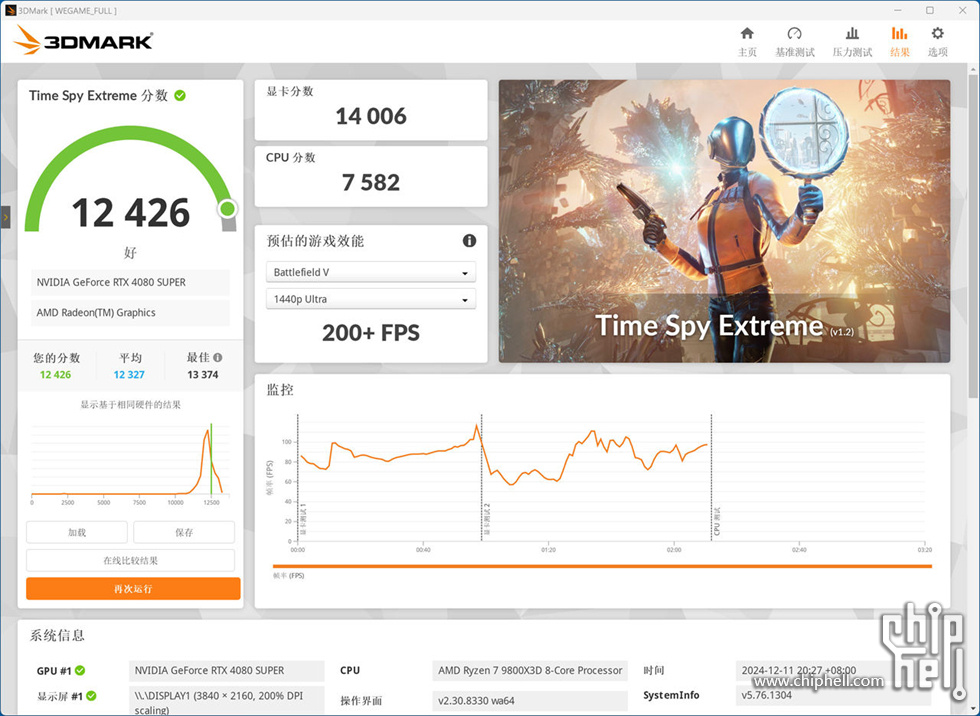Open the Battlefield V game dropdown

(371, 272)
